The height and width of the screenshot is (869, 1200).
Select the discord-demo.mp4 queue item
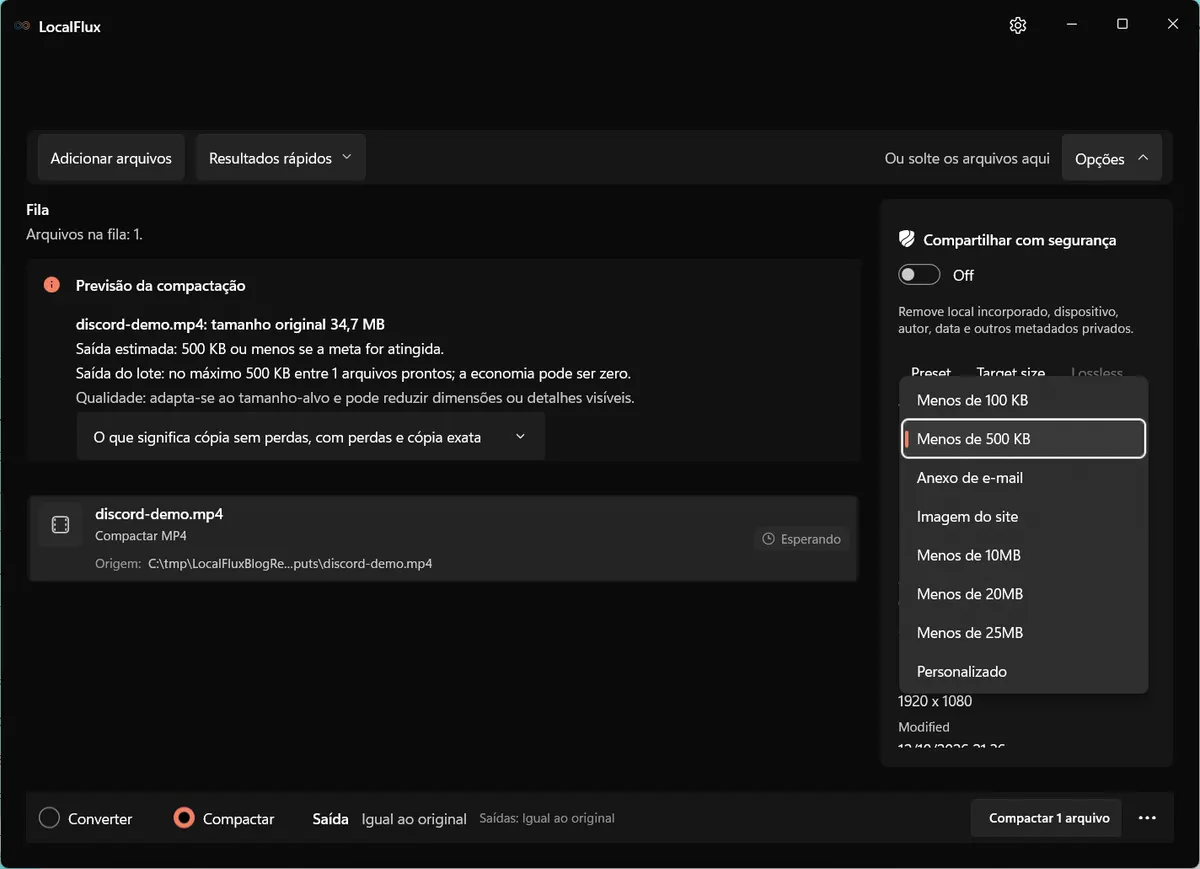click(443, 539)
